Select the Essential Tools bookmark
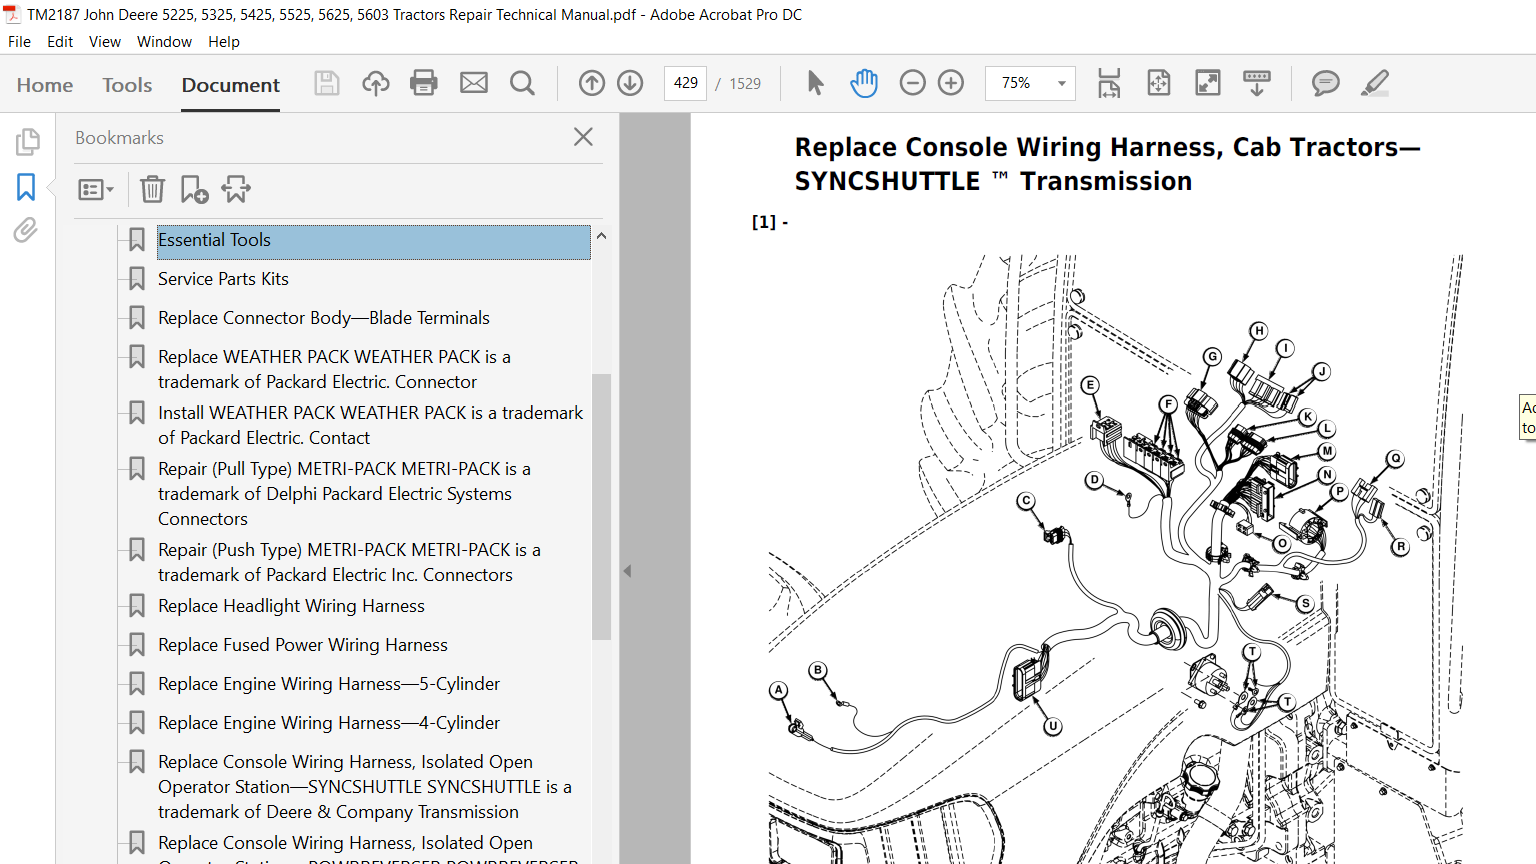This screenshot has height=864, width=1536. 373,241
